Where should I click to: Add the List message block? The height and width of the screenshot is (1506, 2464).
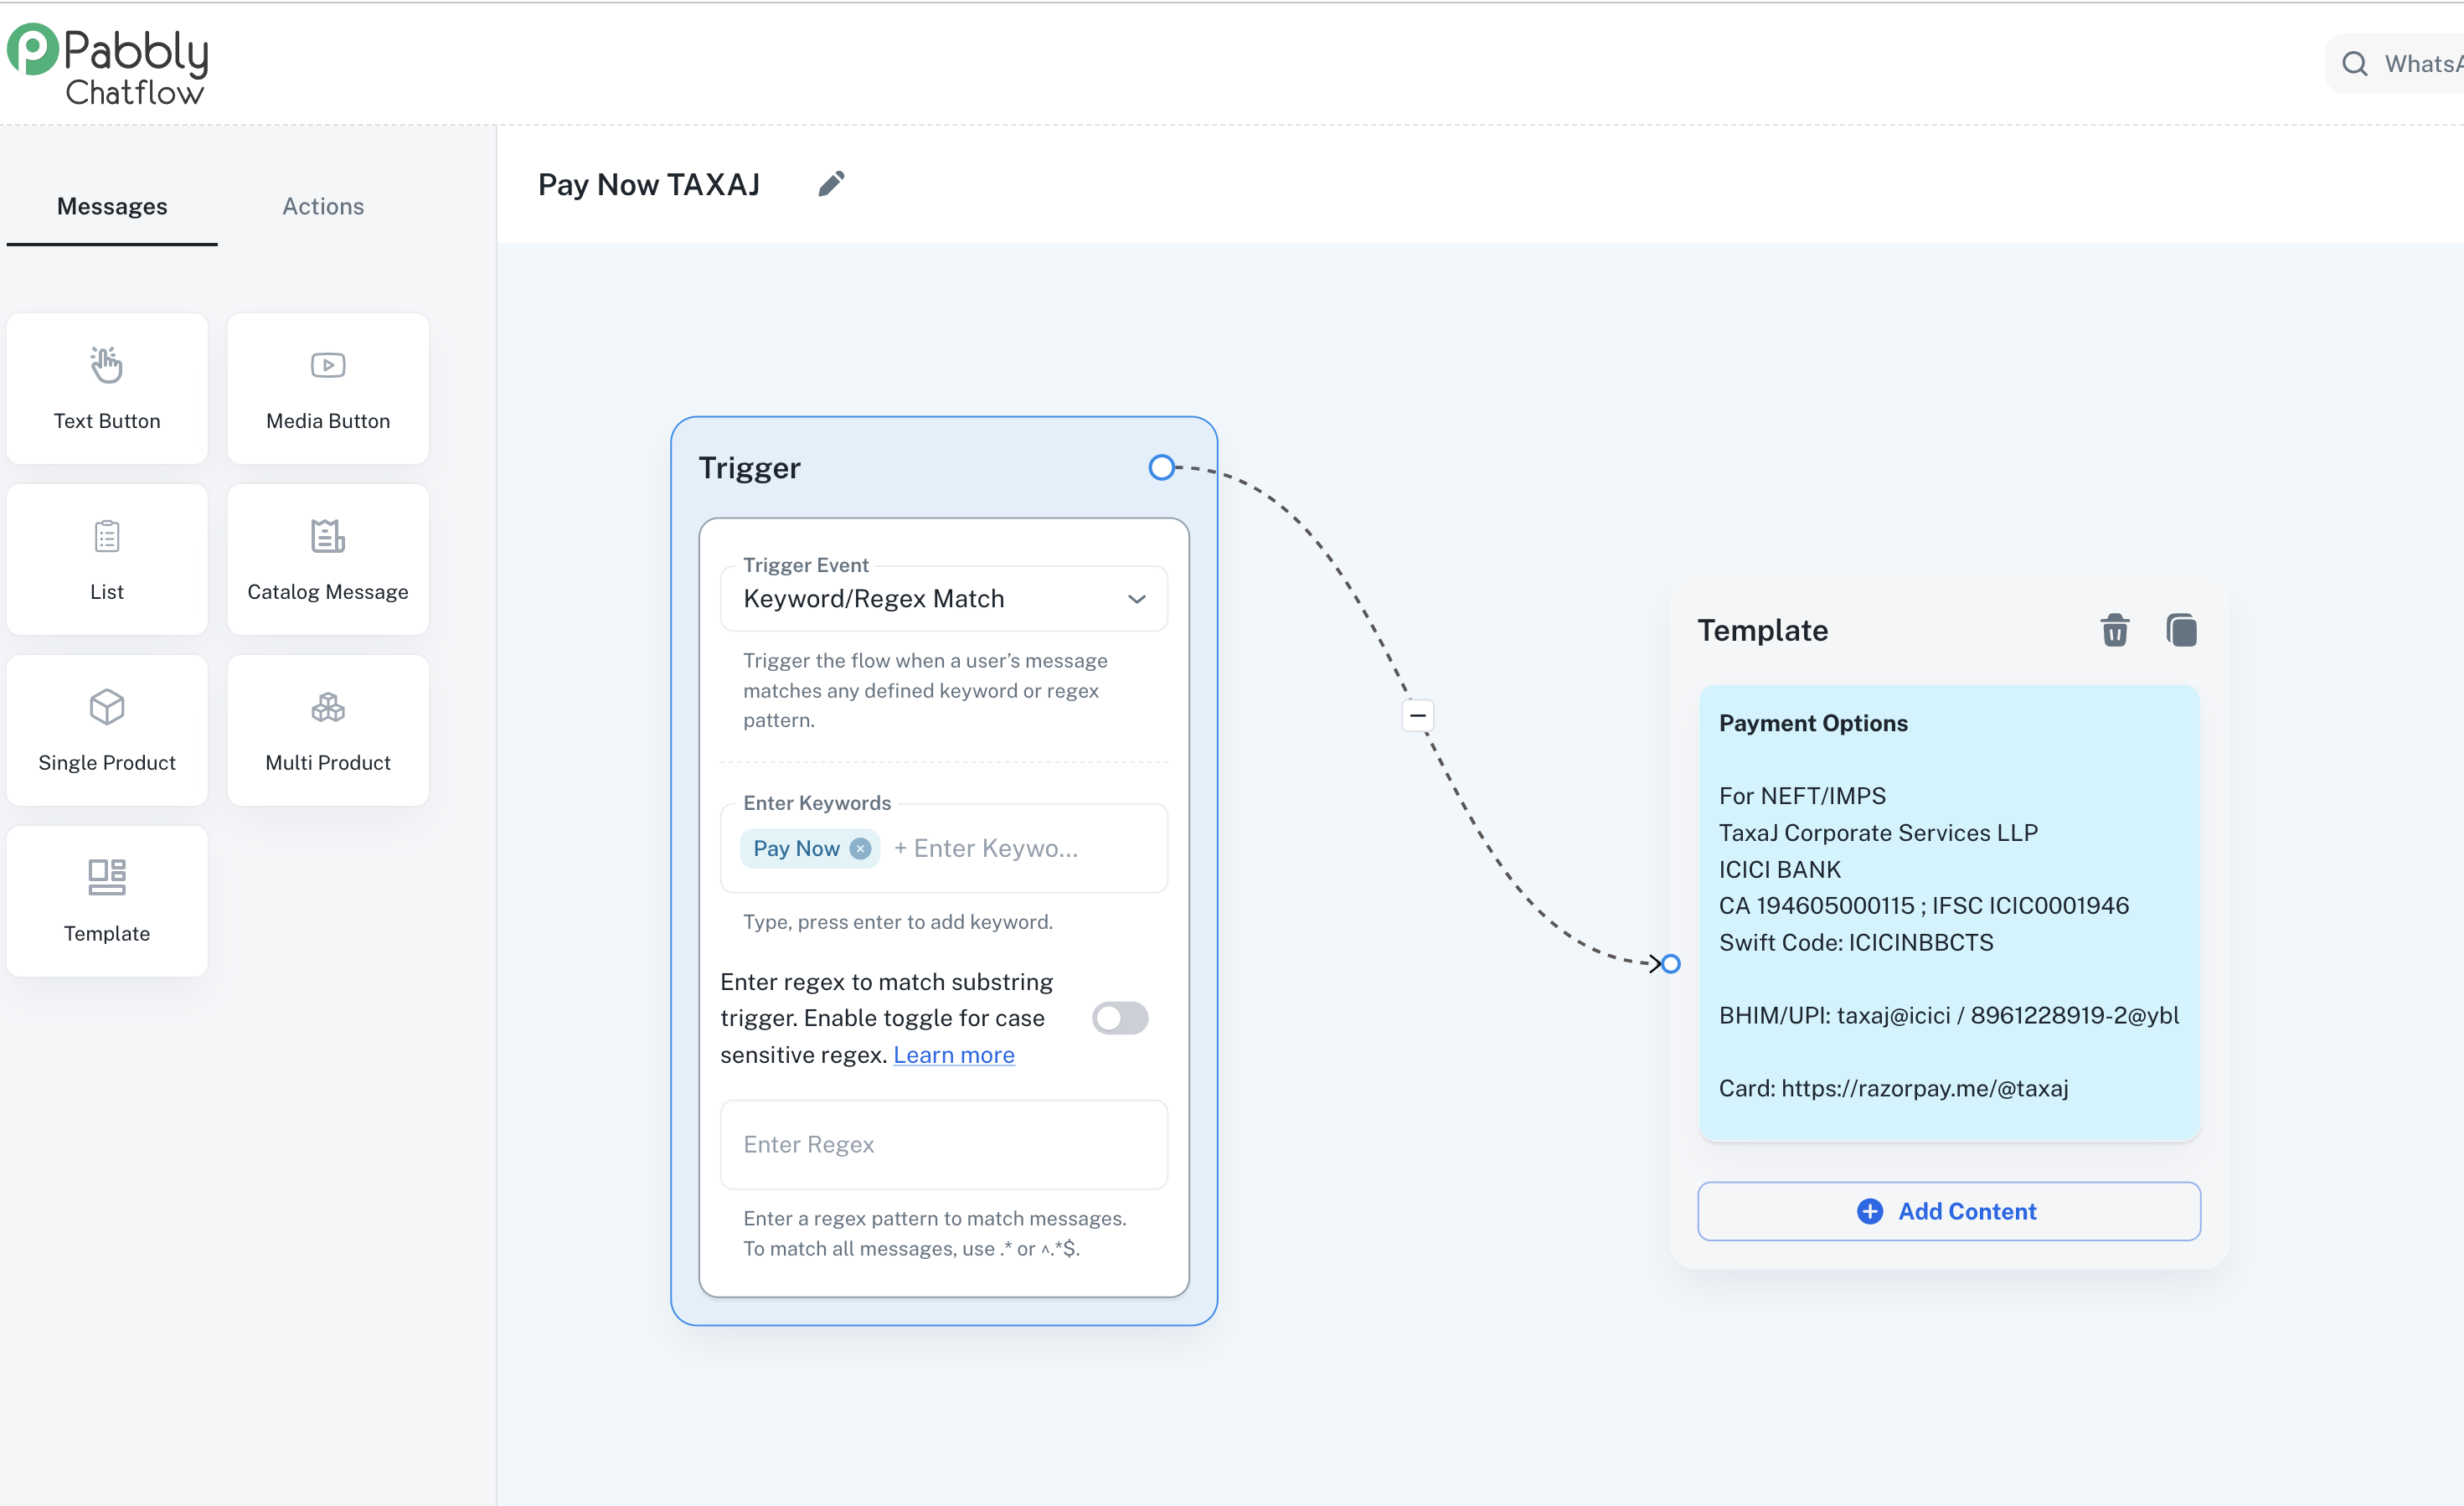point(107,559)
